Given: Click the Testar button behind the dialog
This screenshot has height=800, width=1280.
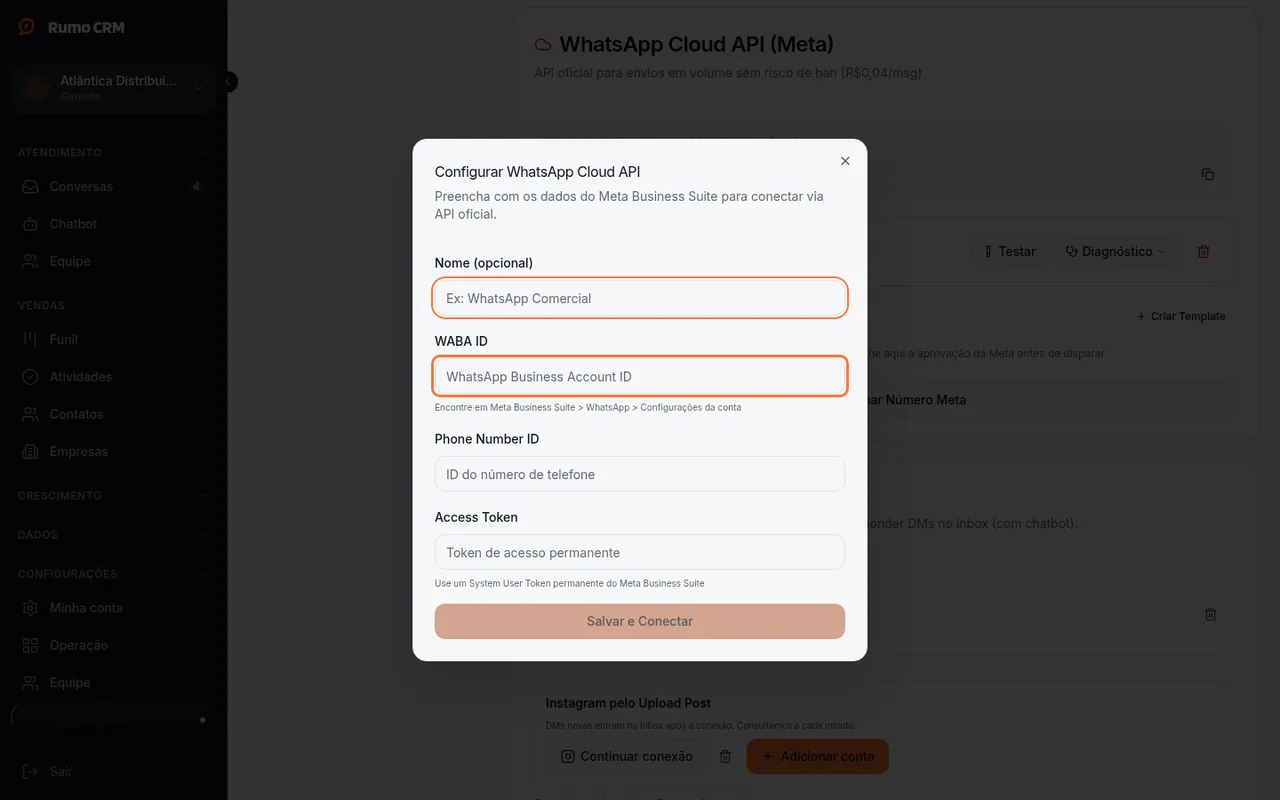Looking at the screenshot, I should click(x=1009, y=251).
